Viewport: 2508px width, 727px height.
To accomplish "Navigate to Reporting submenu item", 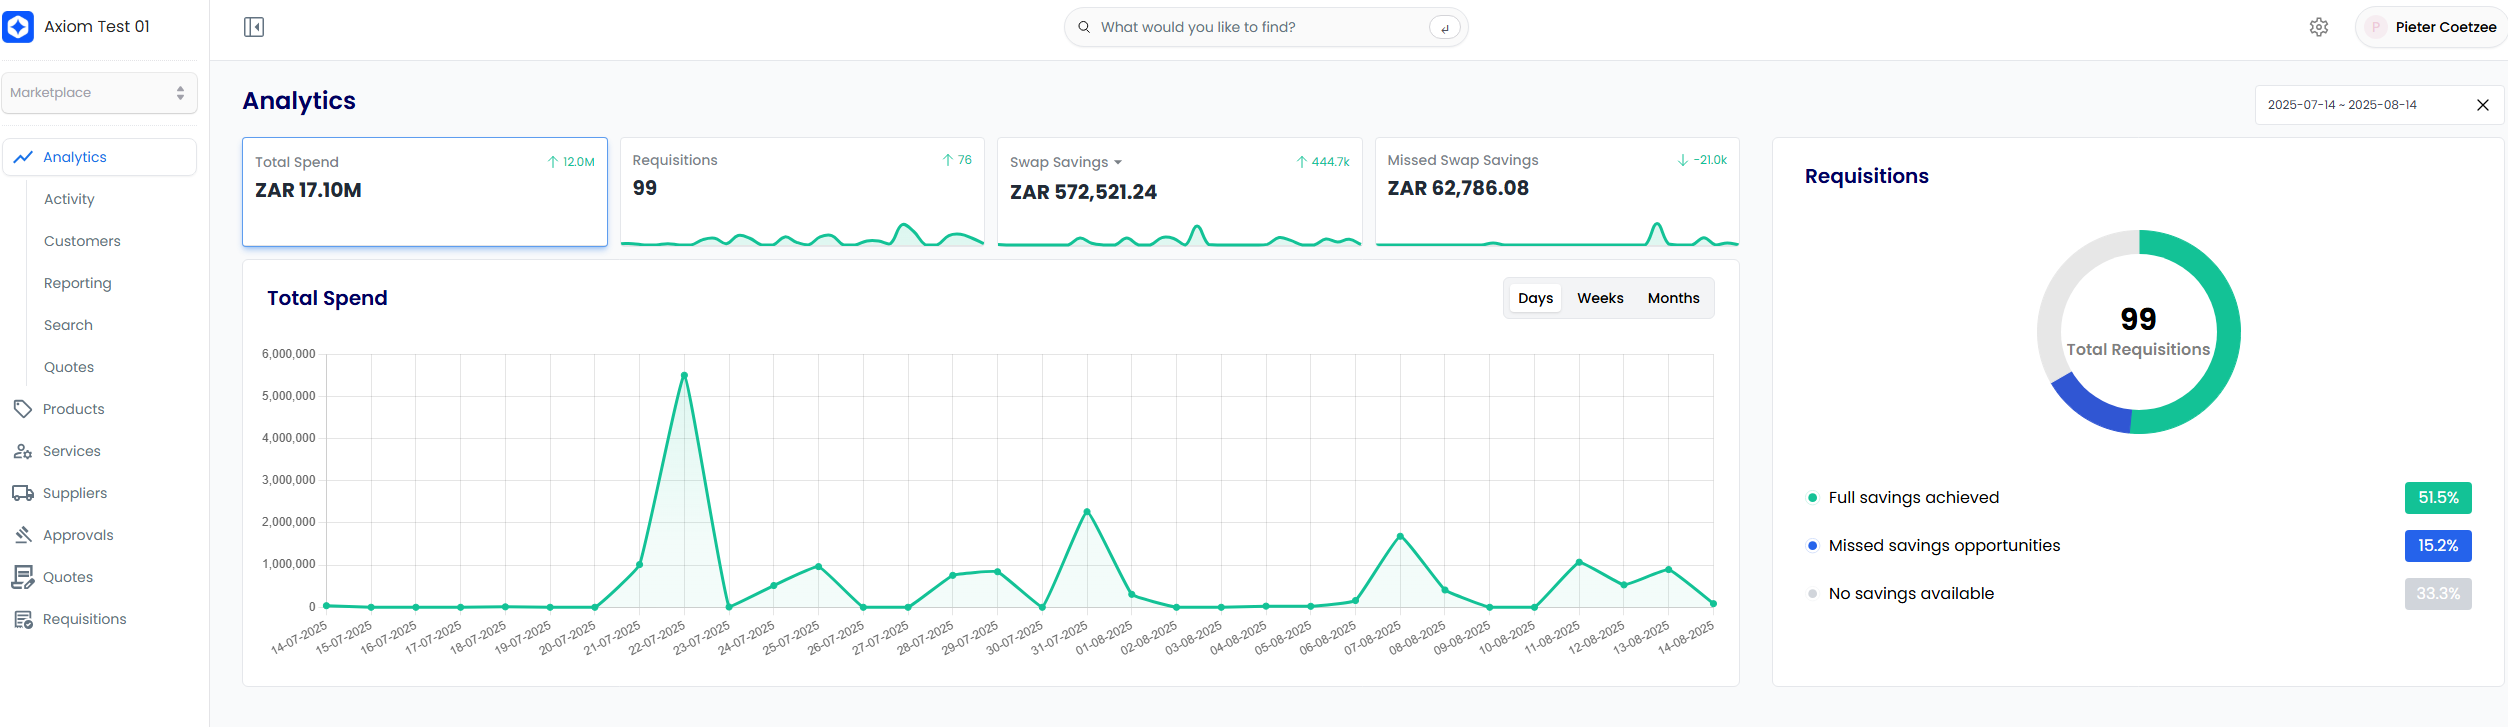I will pyautogui.click(x=77, y=283).
